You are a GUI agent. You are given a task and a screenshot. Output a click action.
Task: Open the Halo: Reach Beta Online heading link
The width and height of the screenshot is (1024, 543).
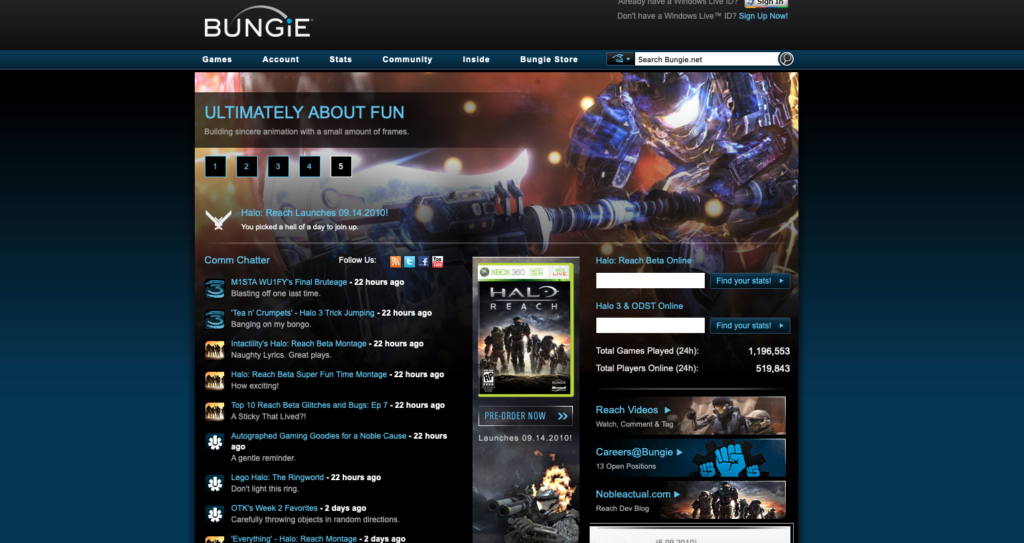pos(643,261)
